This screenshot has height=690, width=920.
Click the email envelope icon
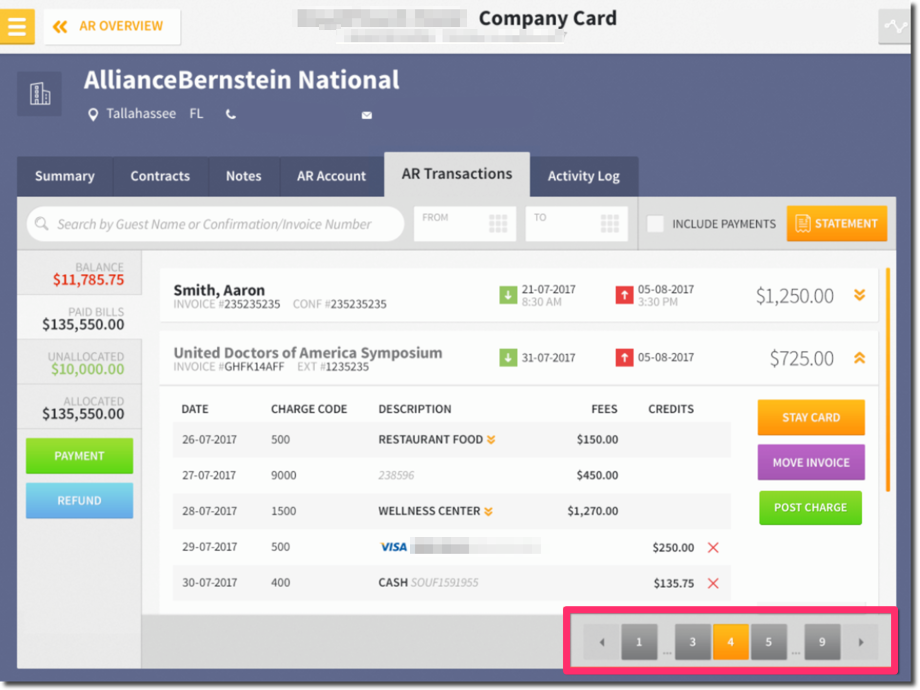coord(367,115)
